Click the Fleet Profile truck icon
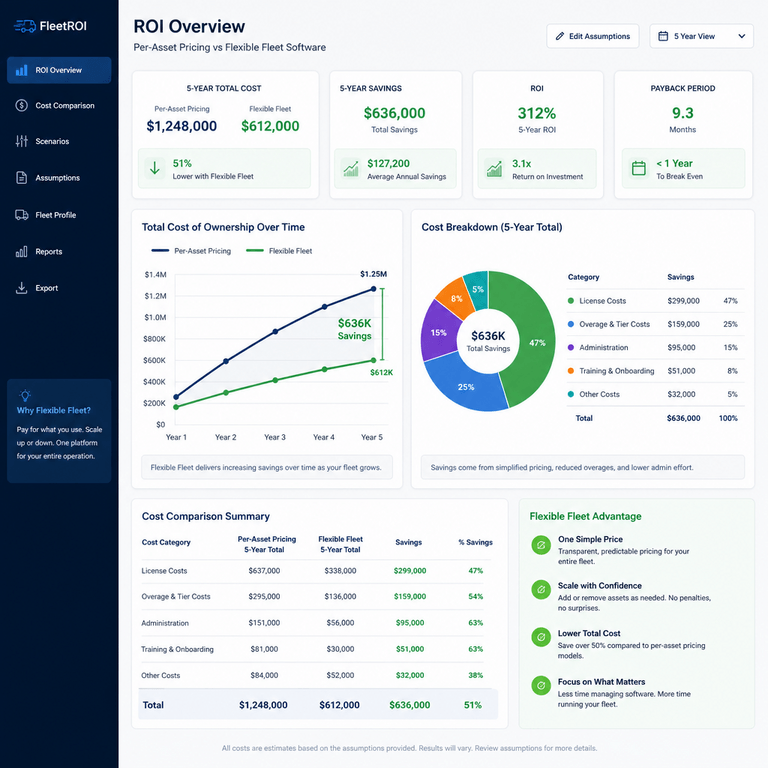The image size is (768, 768). click(22, 215)
